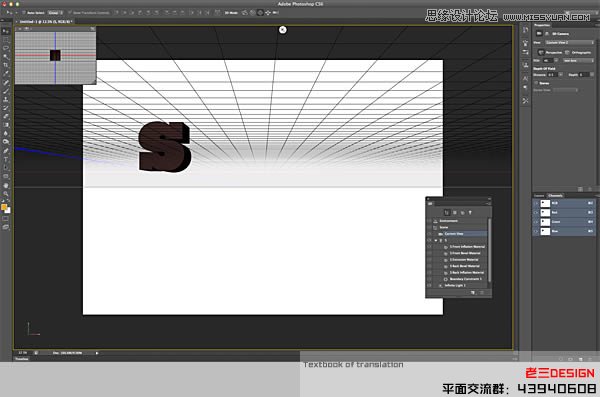Open tool preset picker arrow in options bar

click(16, 13)
